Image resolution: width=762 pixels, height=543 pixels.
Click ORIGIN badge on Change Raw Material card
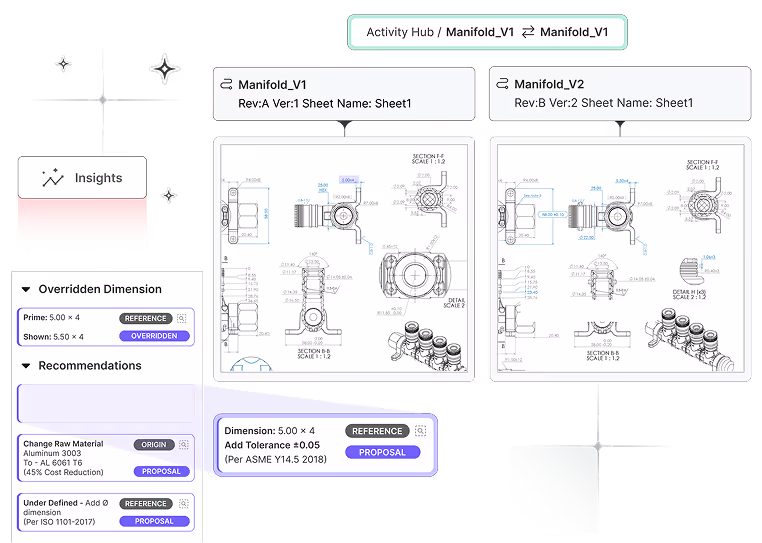click(154, 444)
